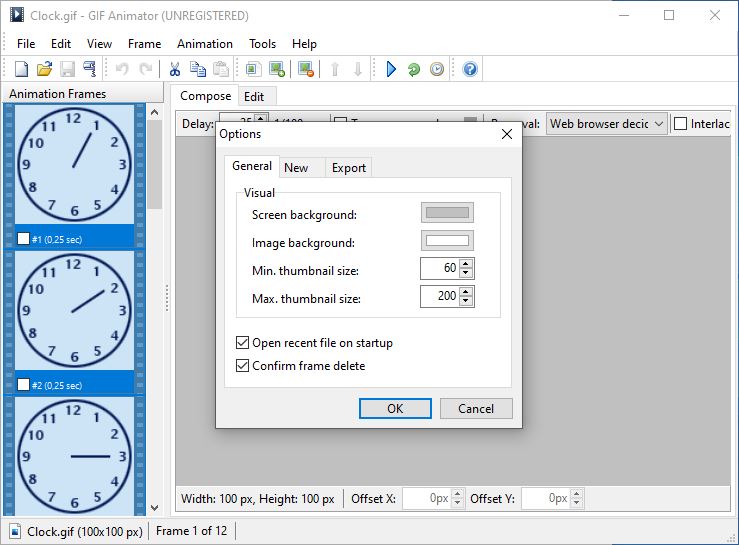Pick the Image background color
This screenshot has width=739, height=545.
[x=447, y=241]
